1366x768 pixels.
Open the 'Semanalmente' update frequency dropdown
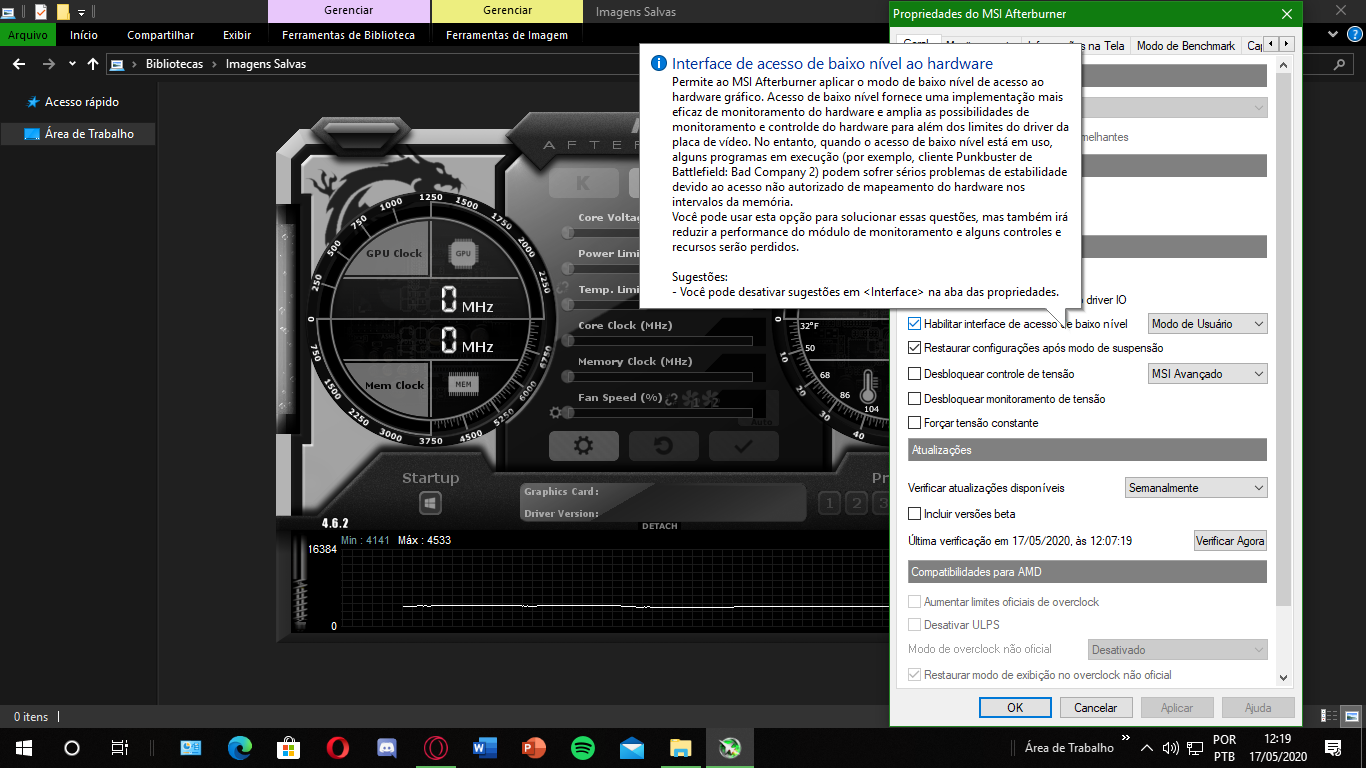(1196, 488)
